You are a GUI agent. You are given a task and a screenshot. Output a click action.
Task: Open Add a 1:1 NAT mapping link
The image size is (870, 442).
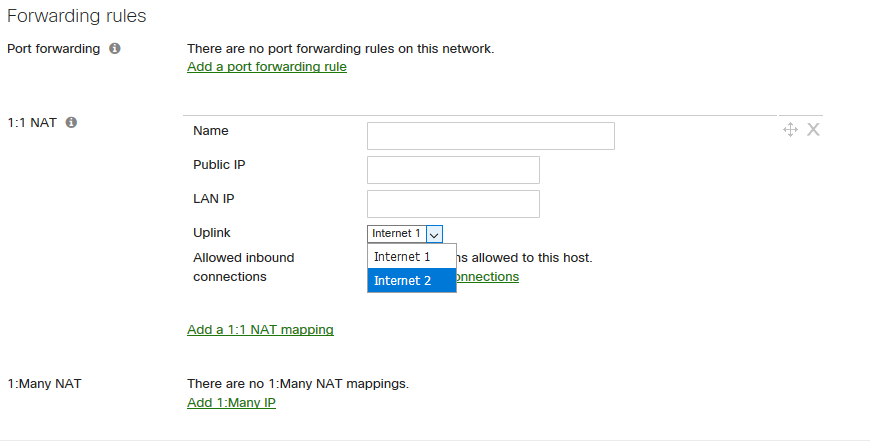[x=260, y=329]
